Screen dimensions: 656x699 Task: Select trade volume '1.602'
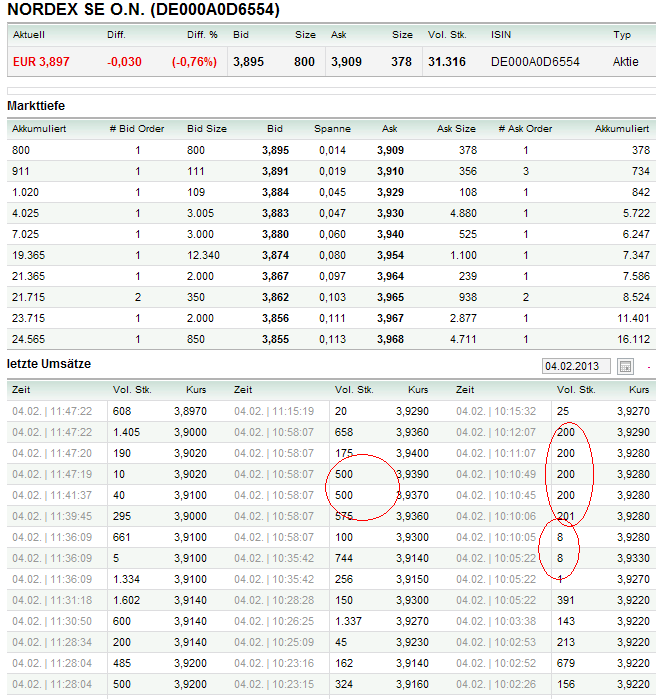click(126, 600)
